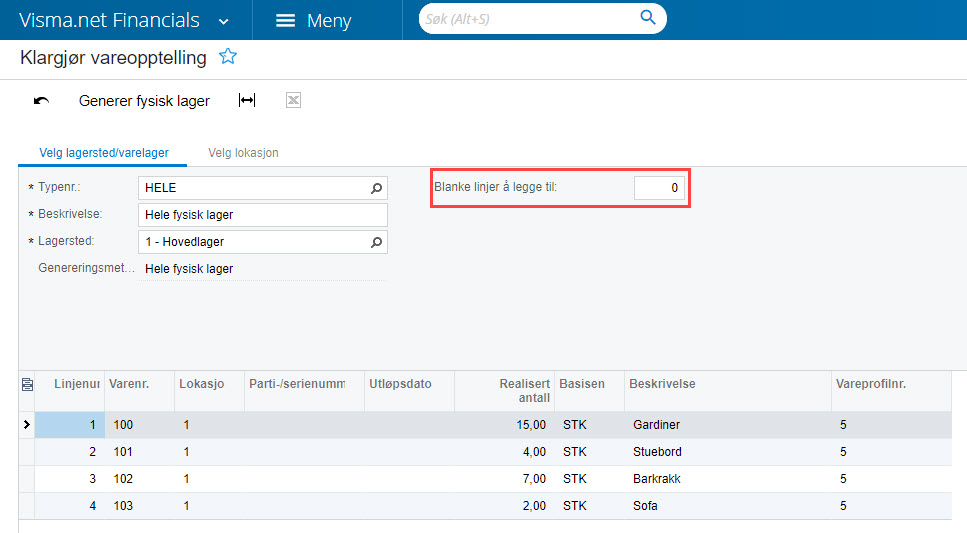Click Blanke linjer å legge til field

click(659, 188)
